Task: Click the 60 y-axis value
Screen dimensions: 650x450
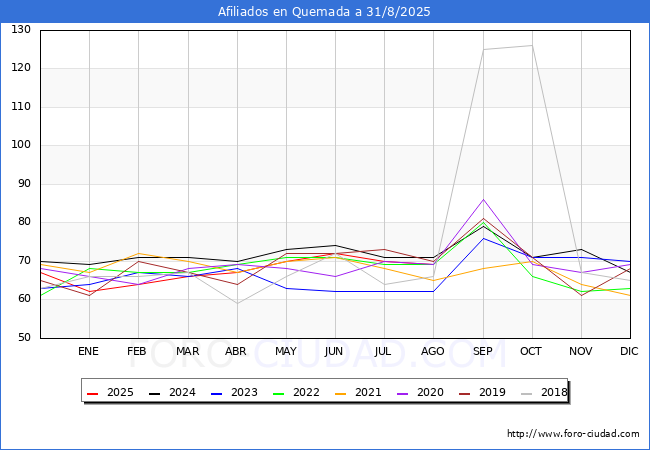Action: pyautogui.click(x=24, y=299)
